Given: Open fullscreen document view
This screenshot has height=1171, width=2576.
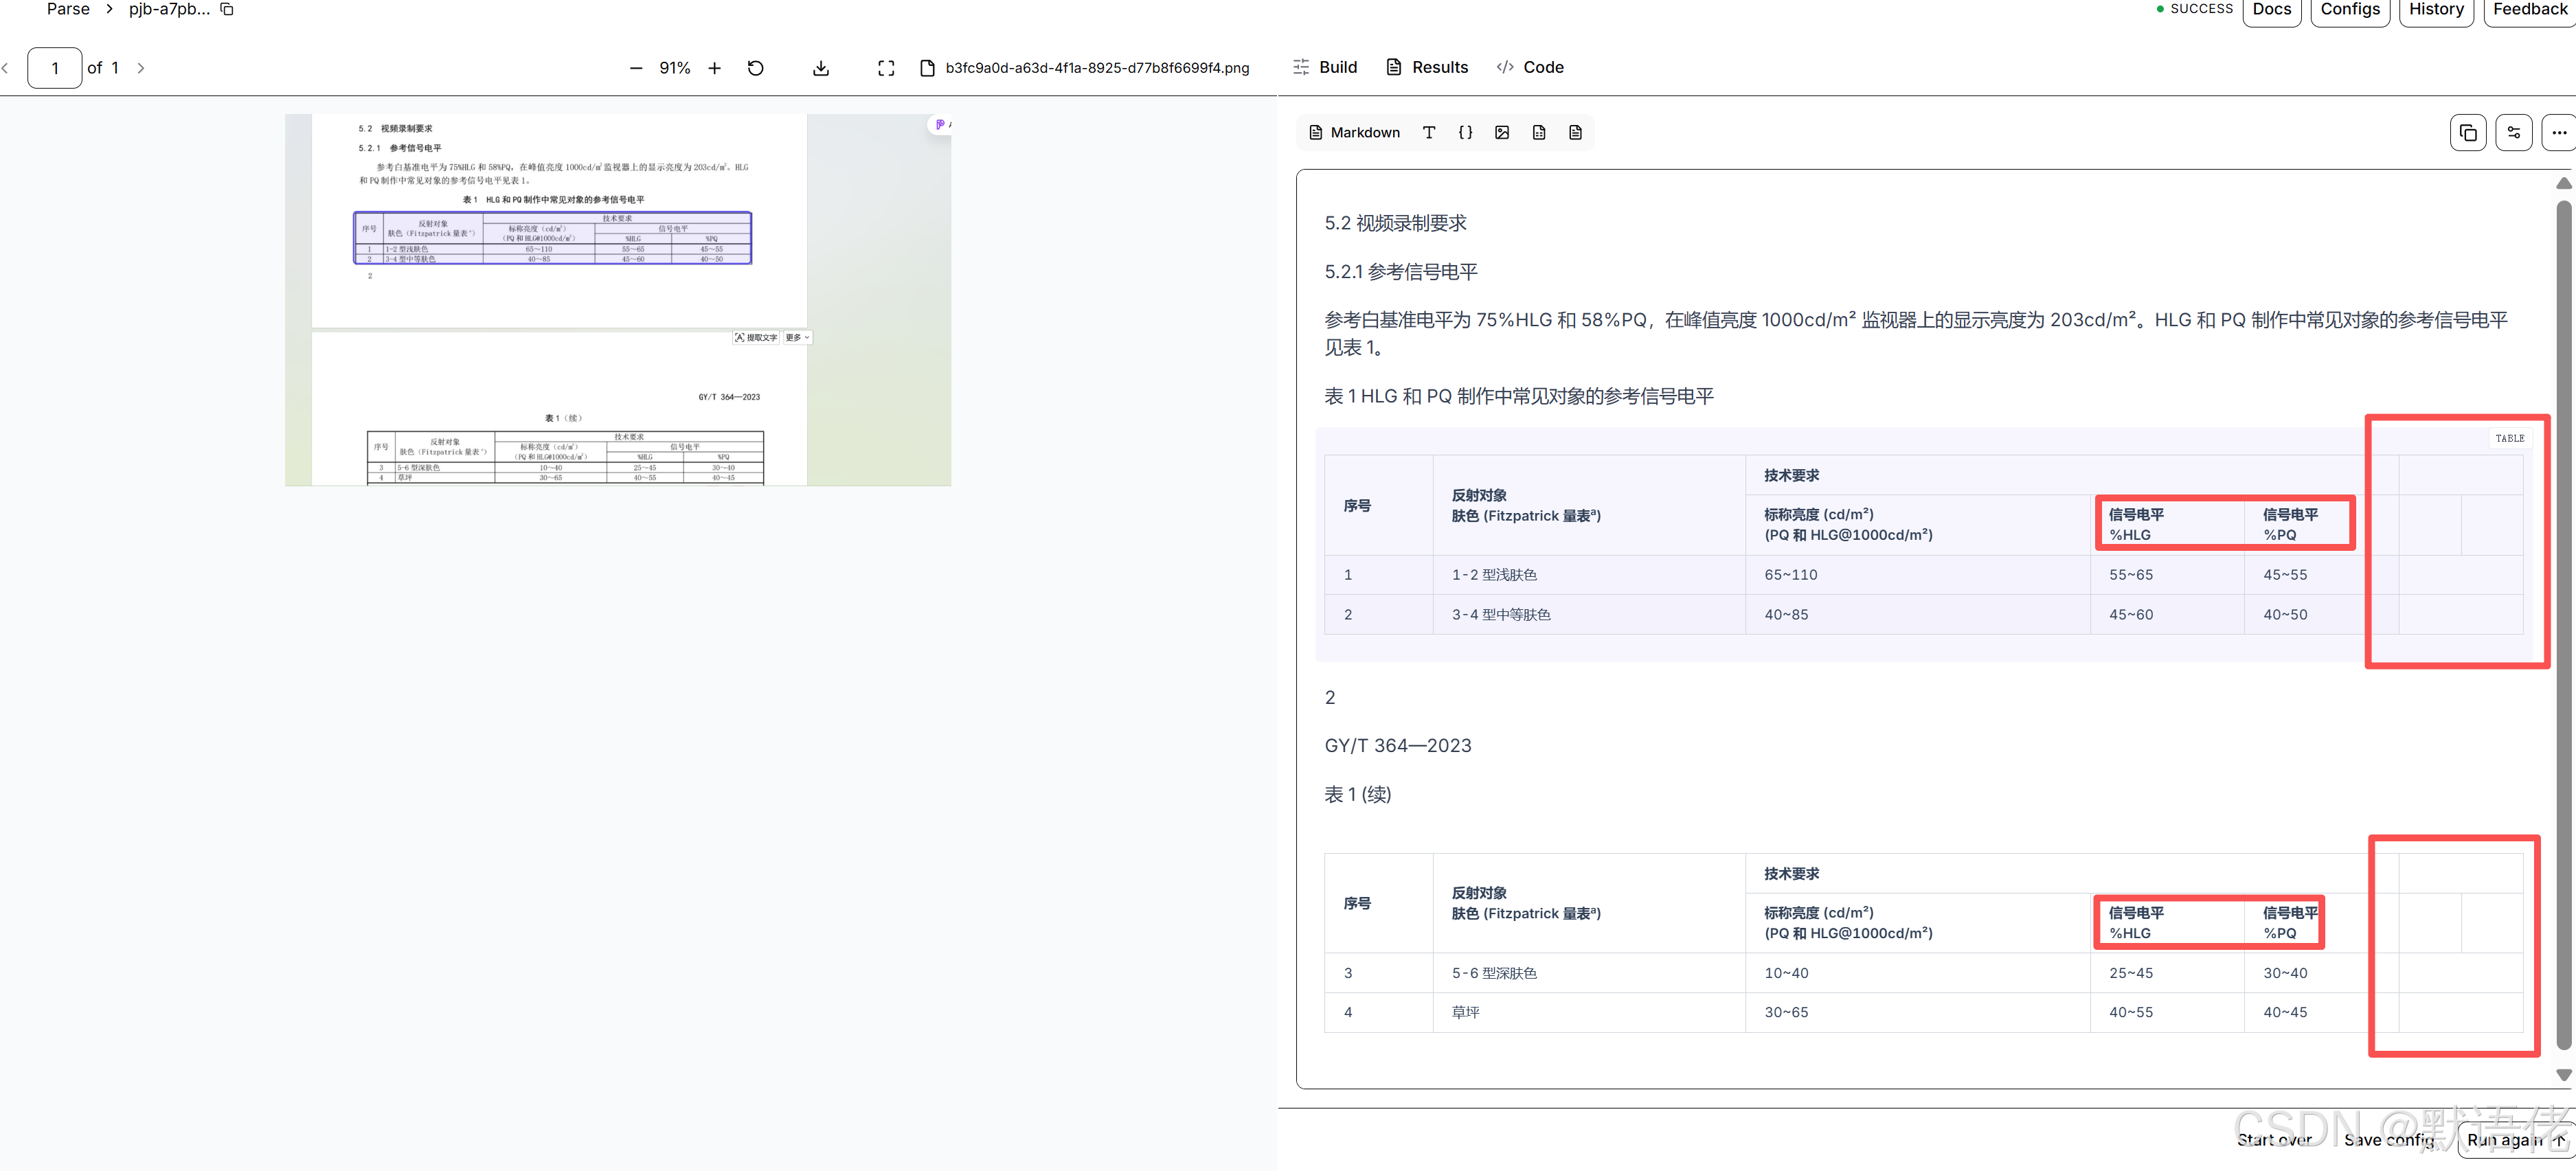Looking at the screenshot, I should point(886,68).
